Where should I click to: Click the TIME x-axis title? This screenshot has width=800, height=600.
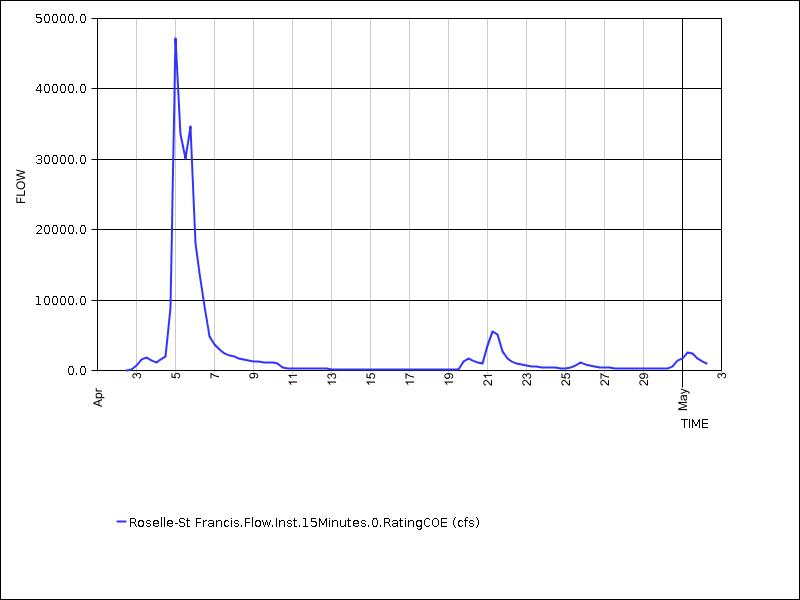coord(694,424)
